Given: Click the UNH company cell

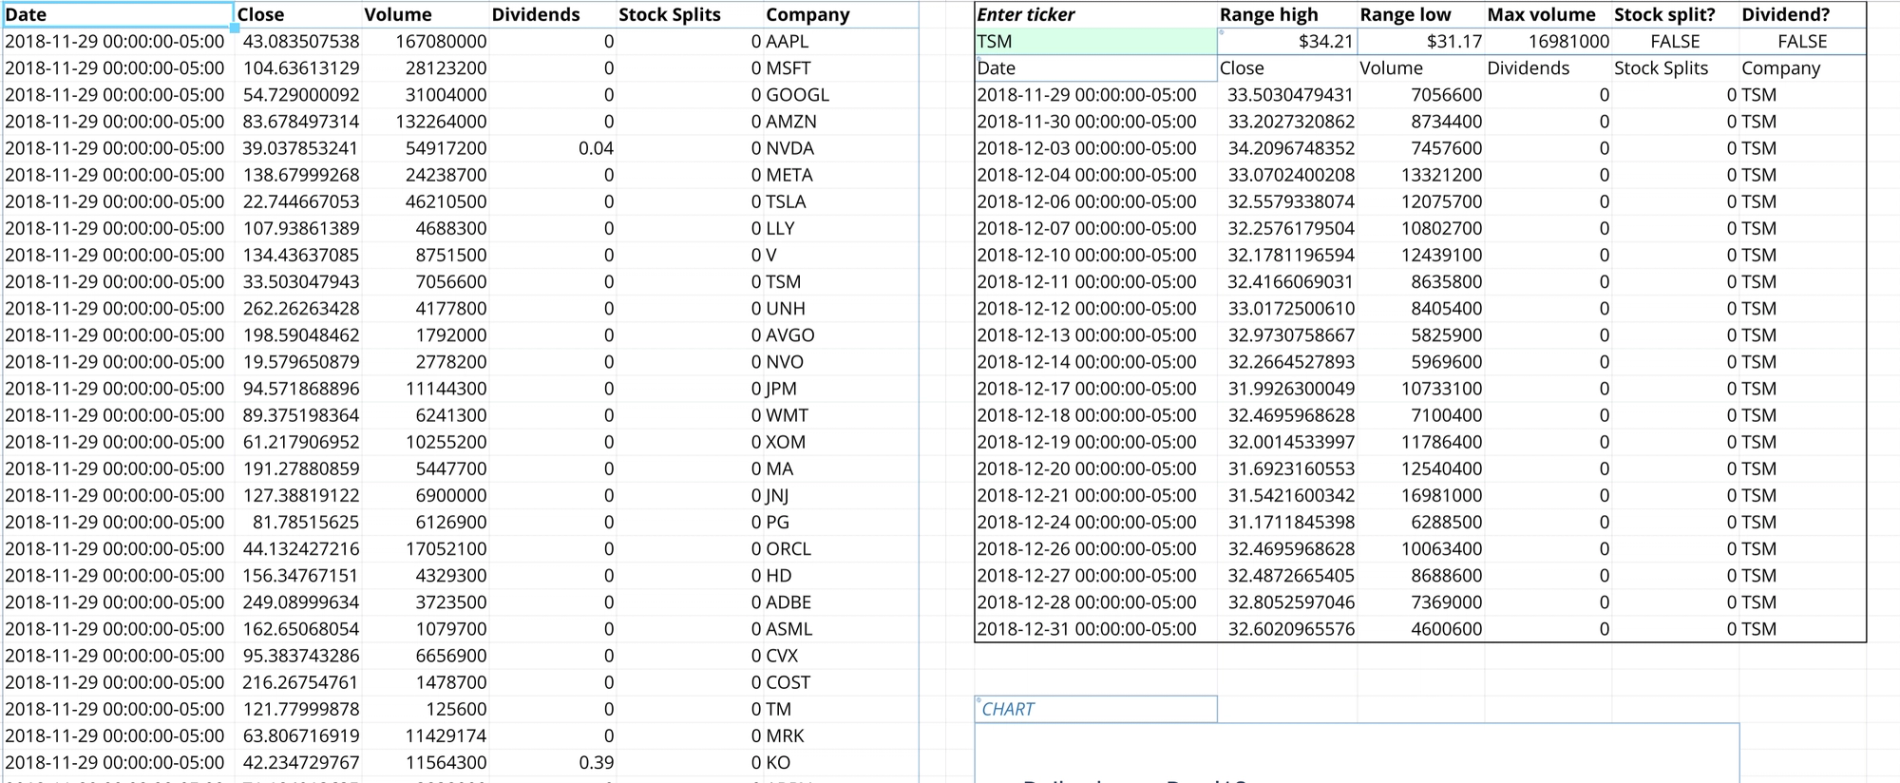Looking at the screenshot, I should coord(840,308).
